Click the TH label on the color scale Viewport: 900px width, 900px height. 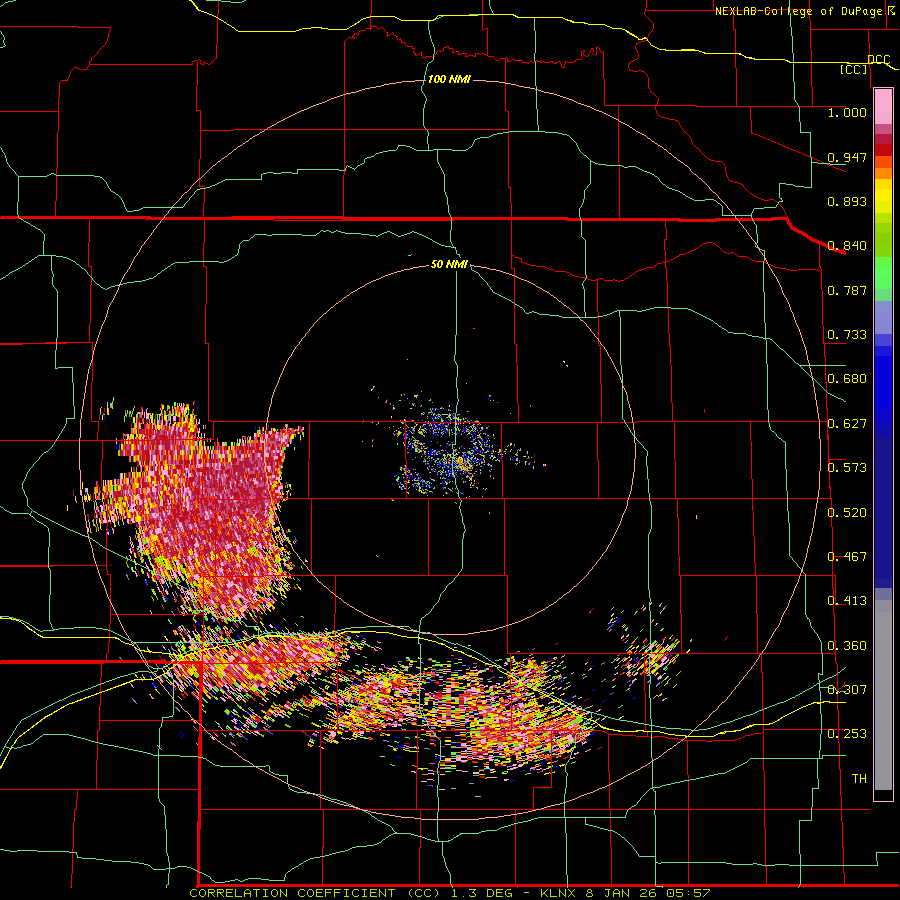click(859, 778)
